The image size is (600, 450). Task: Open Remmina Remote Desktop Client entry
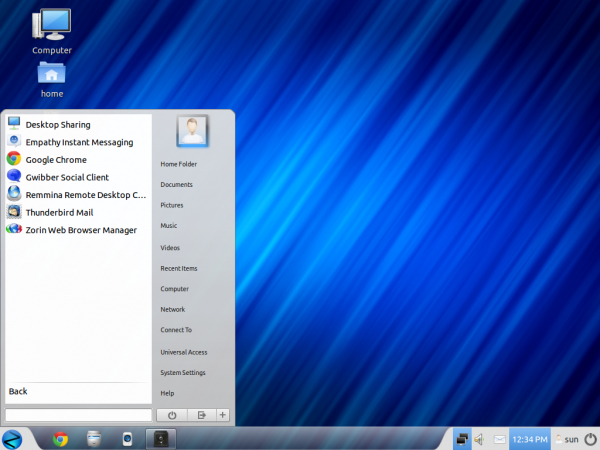pos(78,195)
